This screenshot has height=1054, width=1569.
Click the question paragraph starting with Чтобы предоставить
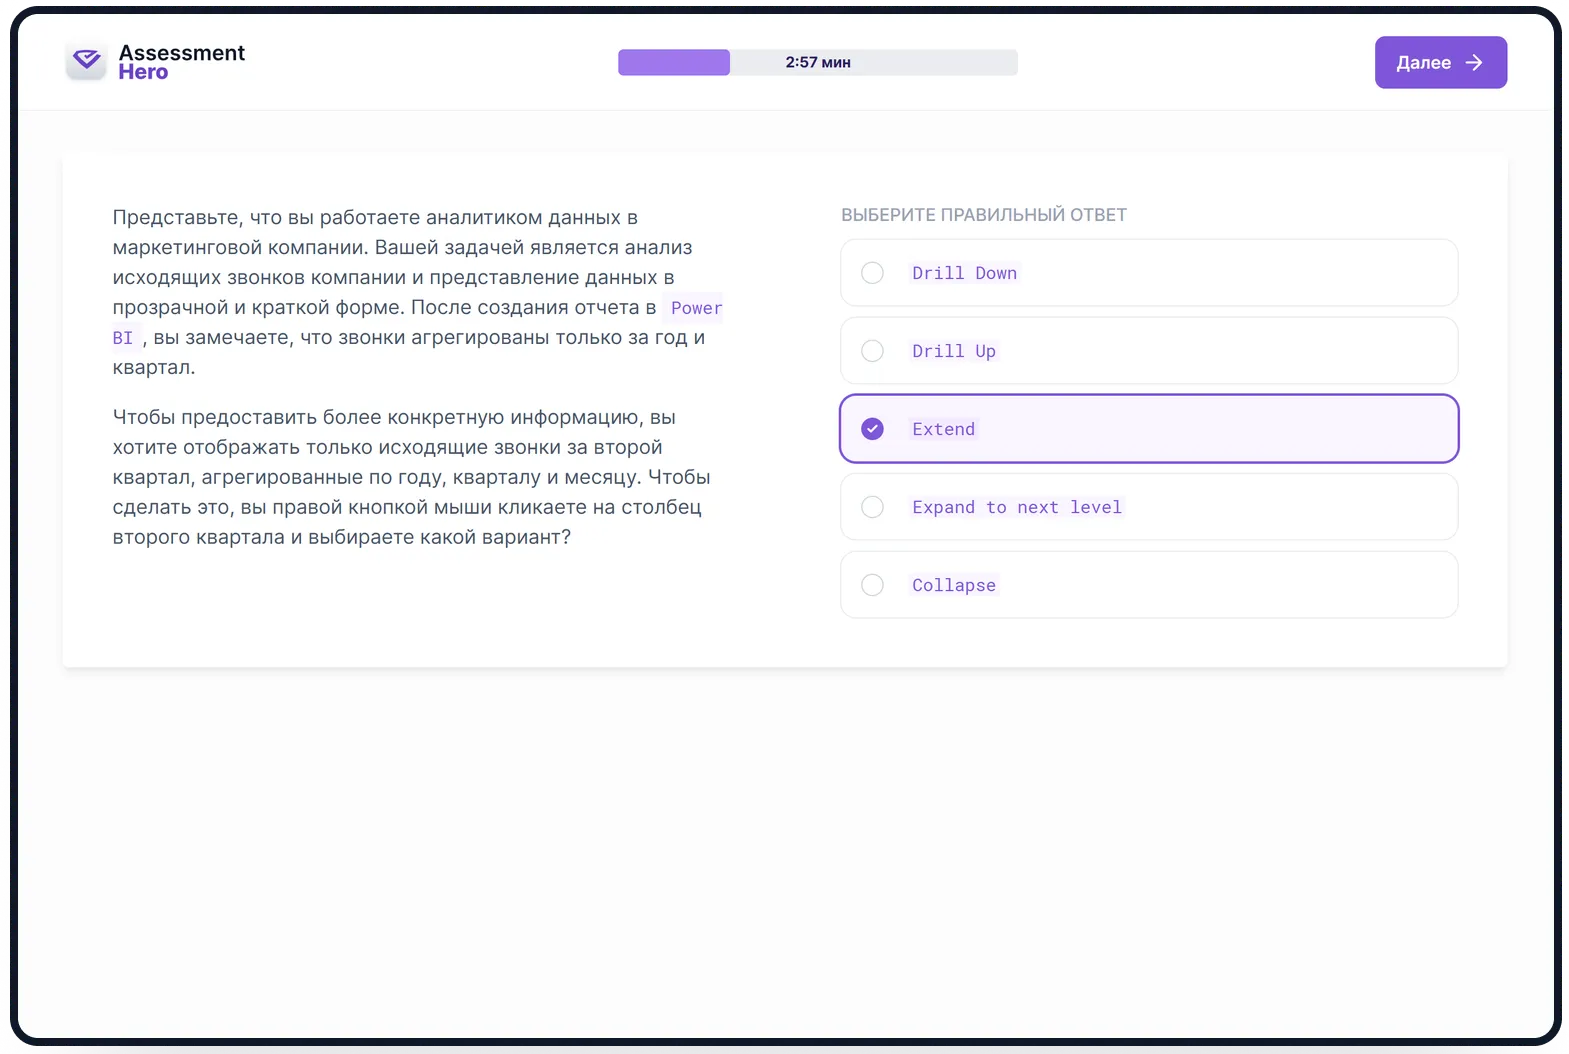[x=411, y=477]
